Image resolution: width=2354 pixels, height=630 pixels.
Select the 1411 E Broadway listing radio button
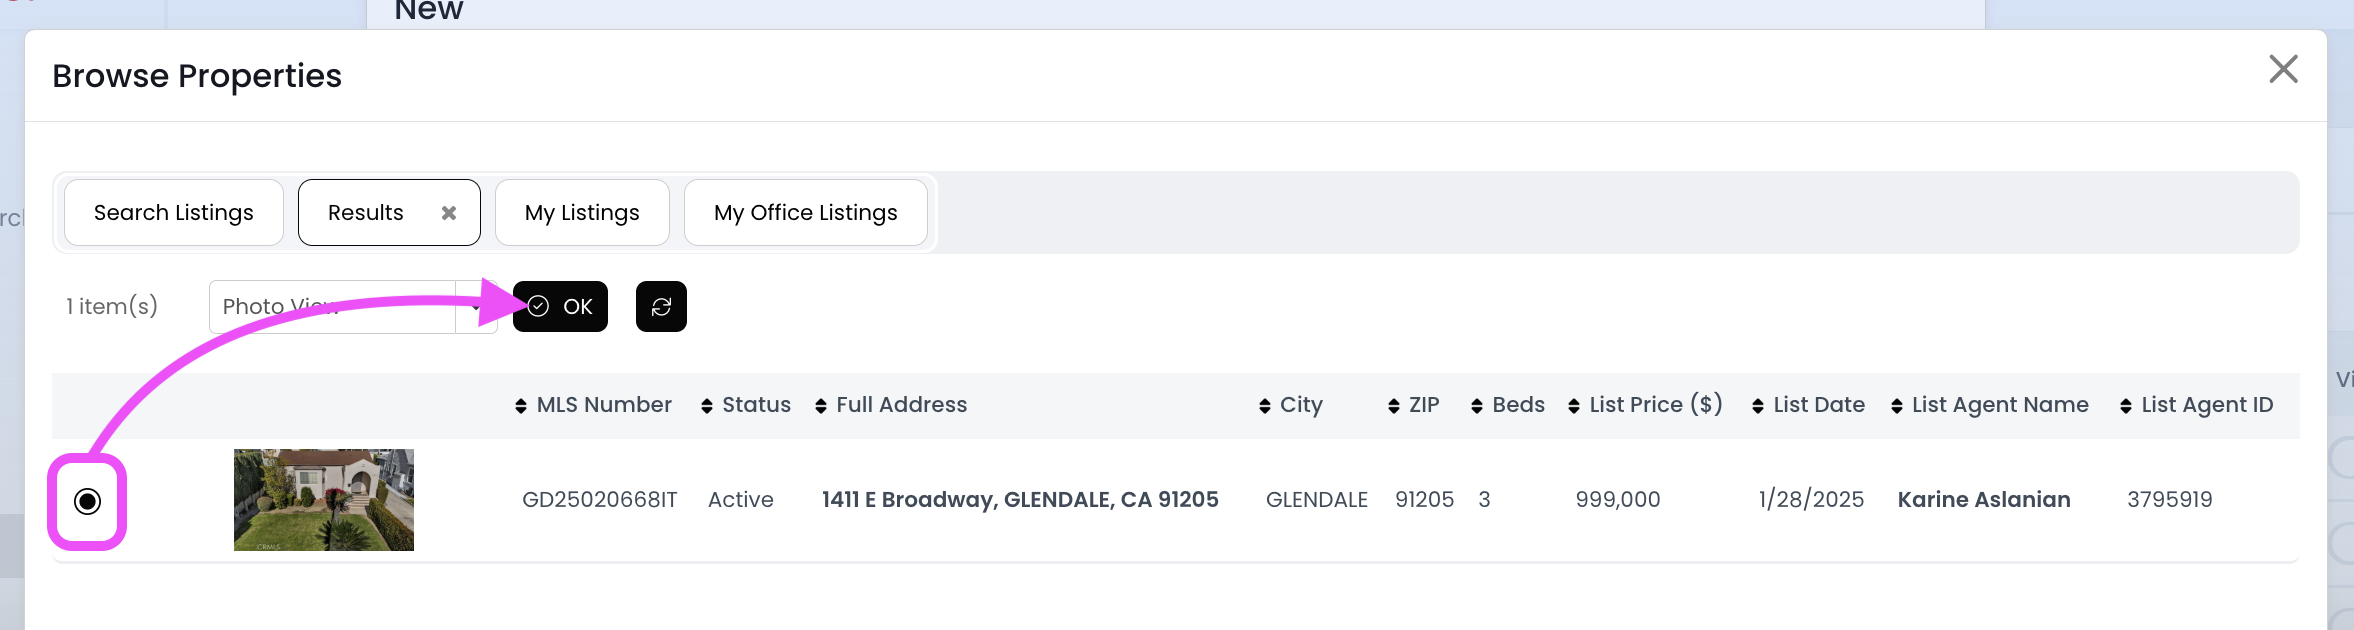(x=88, y=501)
